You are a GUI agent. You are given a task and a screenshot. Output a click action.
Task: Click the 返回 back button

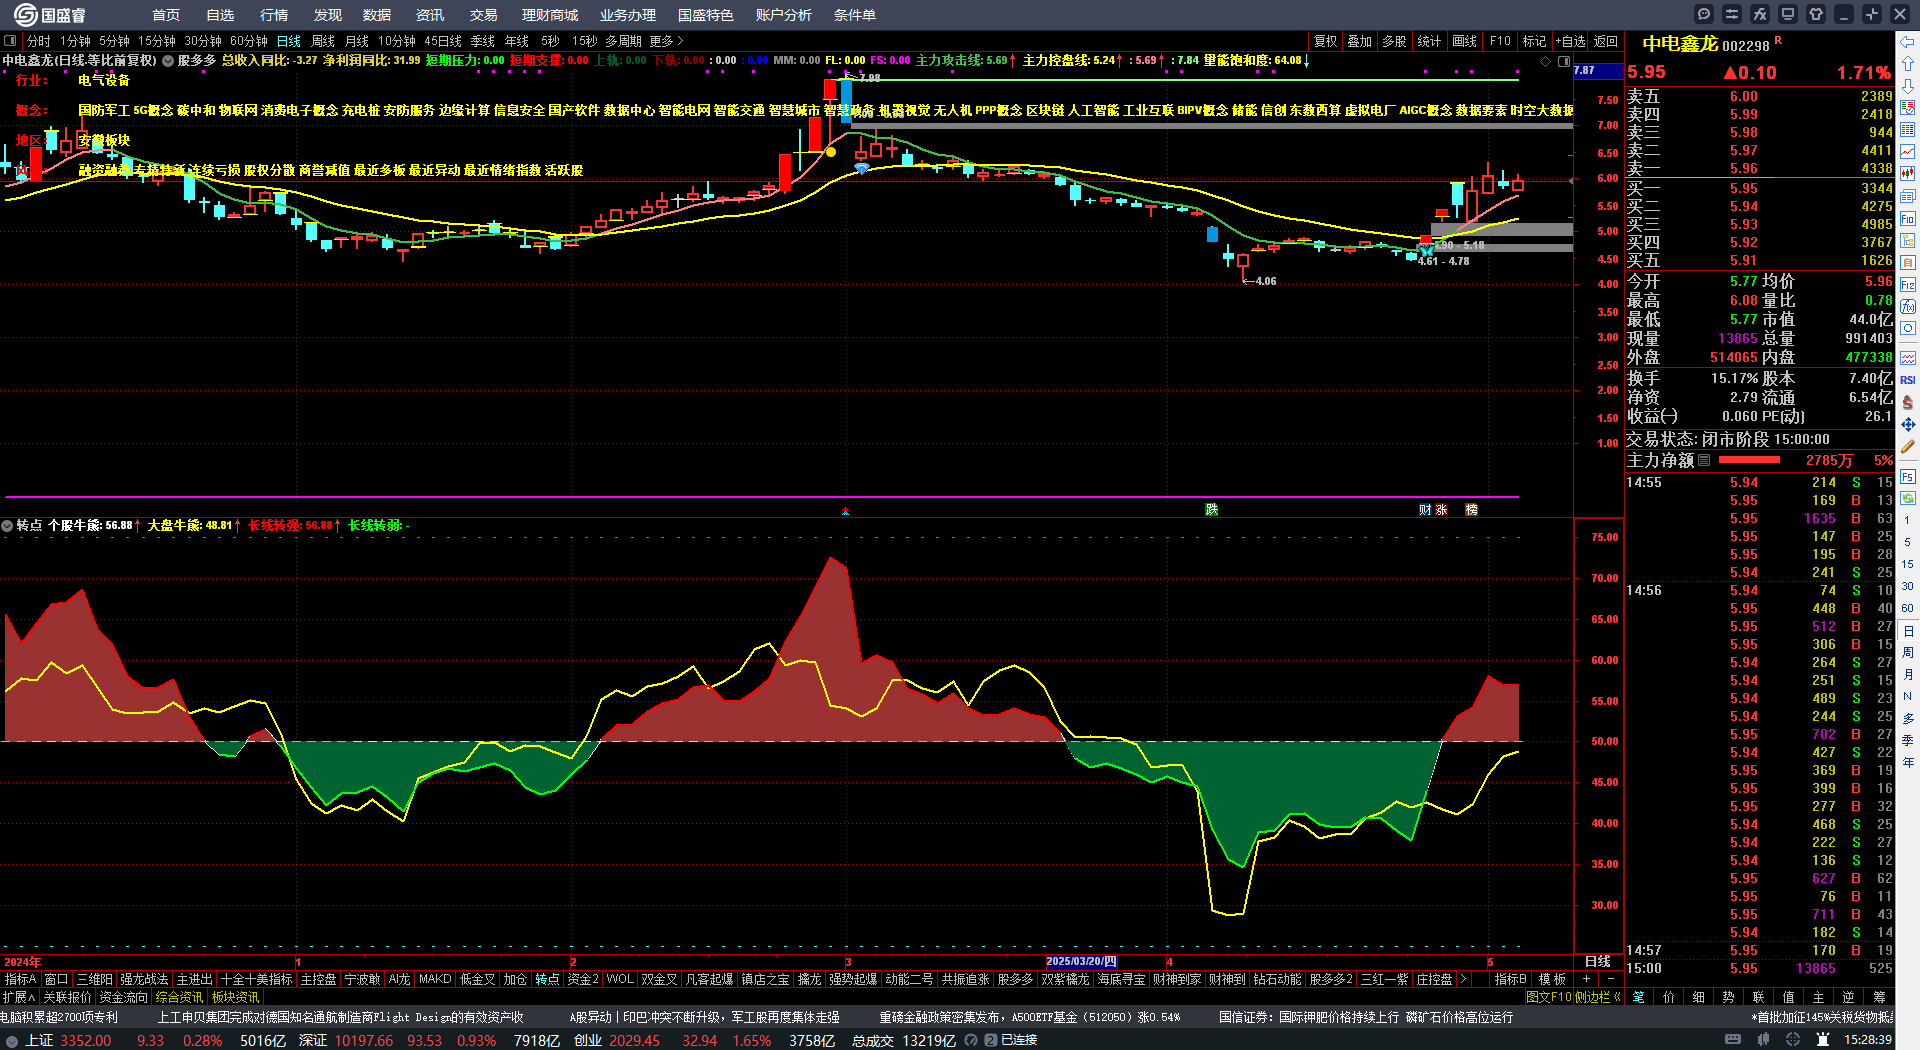pos(1606,41)
